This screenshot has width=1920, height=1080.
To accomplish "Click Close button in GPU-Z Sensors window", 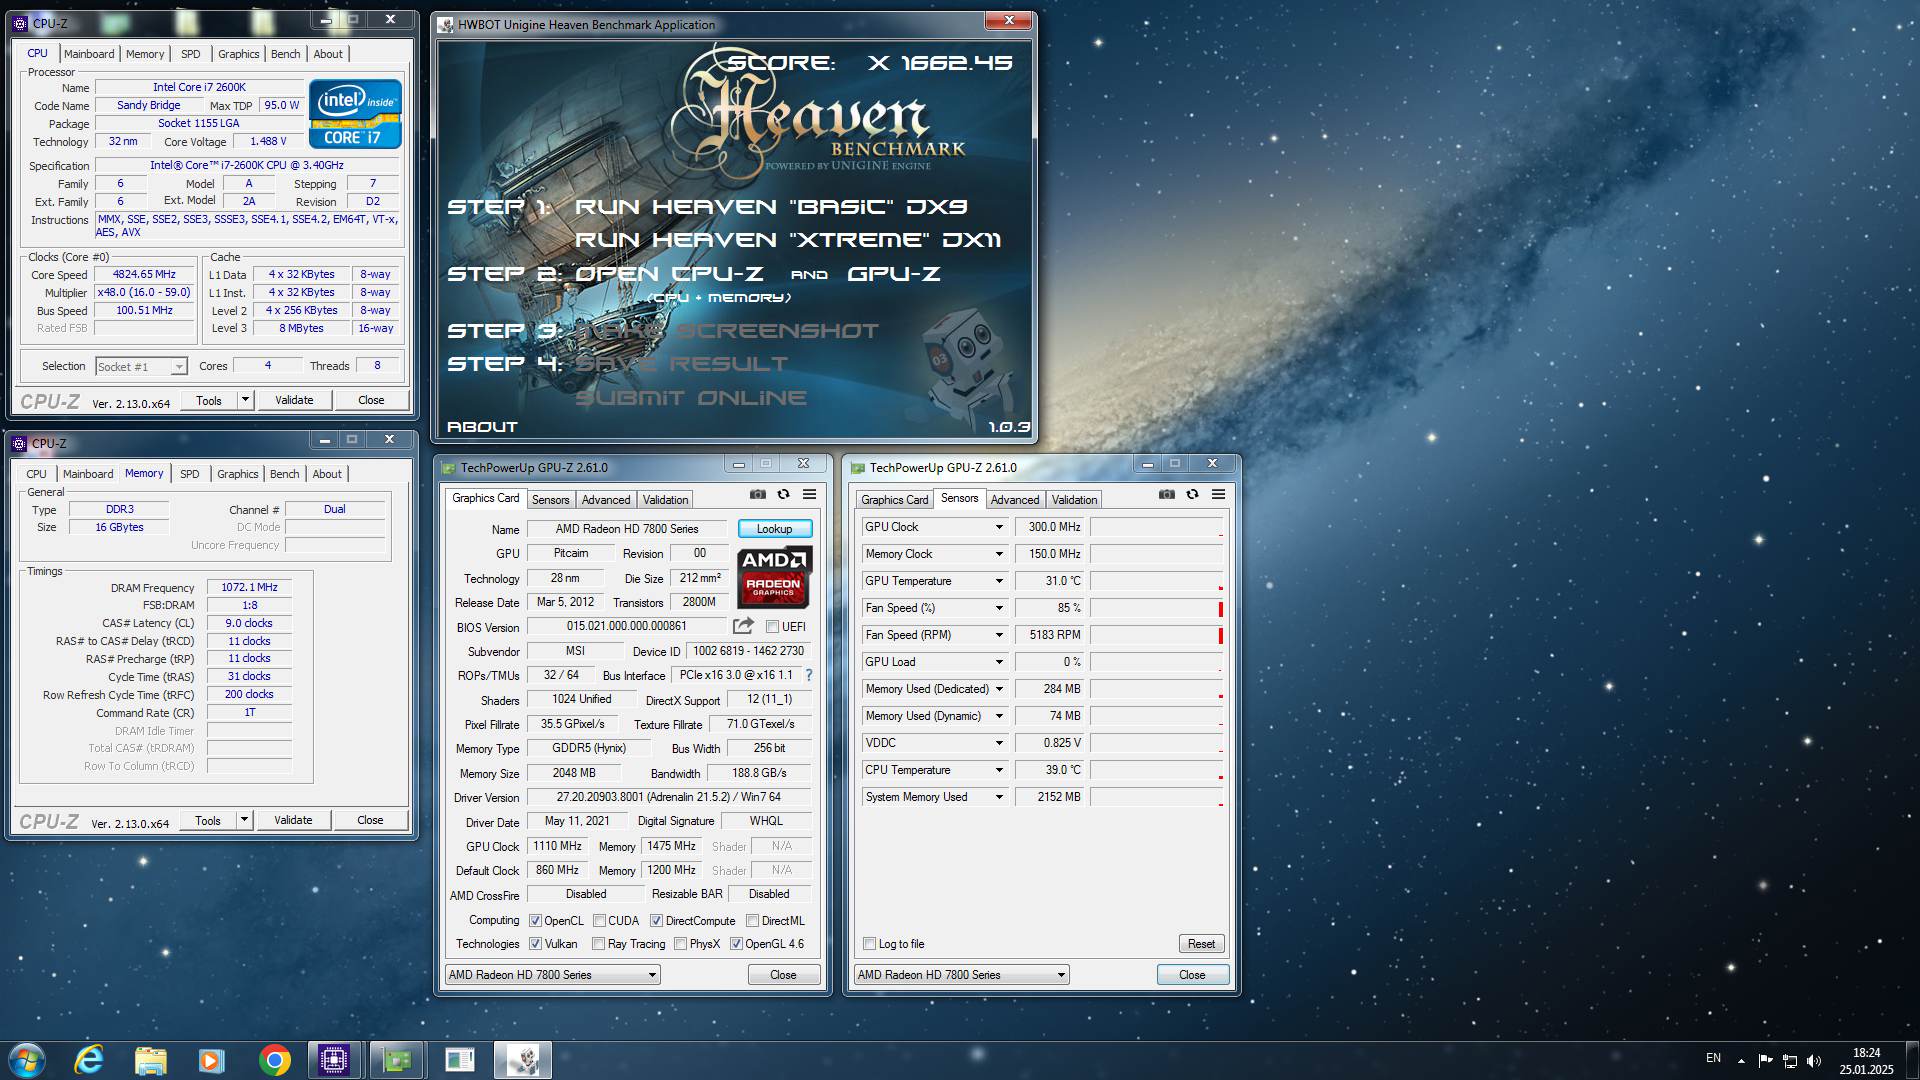I will [1192, 975].
